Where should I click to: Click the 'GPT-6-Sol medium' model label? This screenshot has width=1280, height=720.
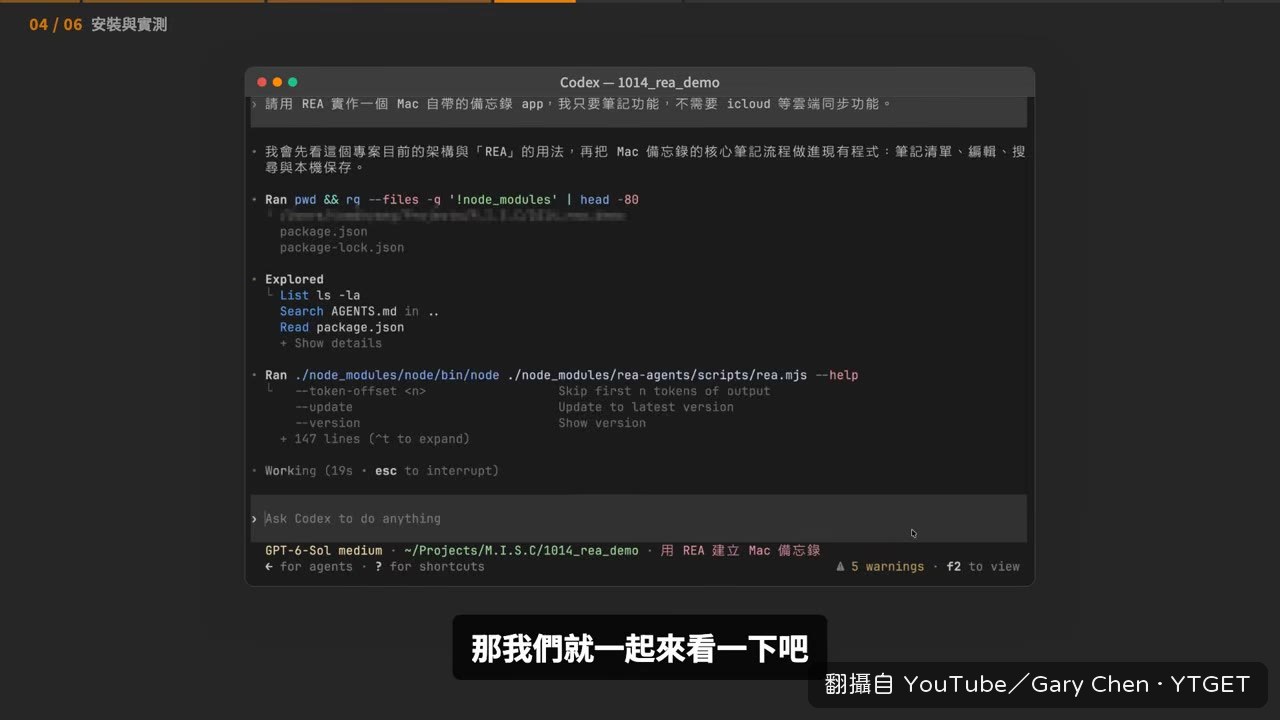pos(323,550)
